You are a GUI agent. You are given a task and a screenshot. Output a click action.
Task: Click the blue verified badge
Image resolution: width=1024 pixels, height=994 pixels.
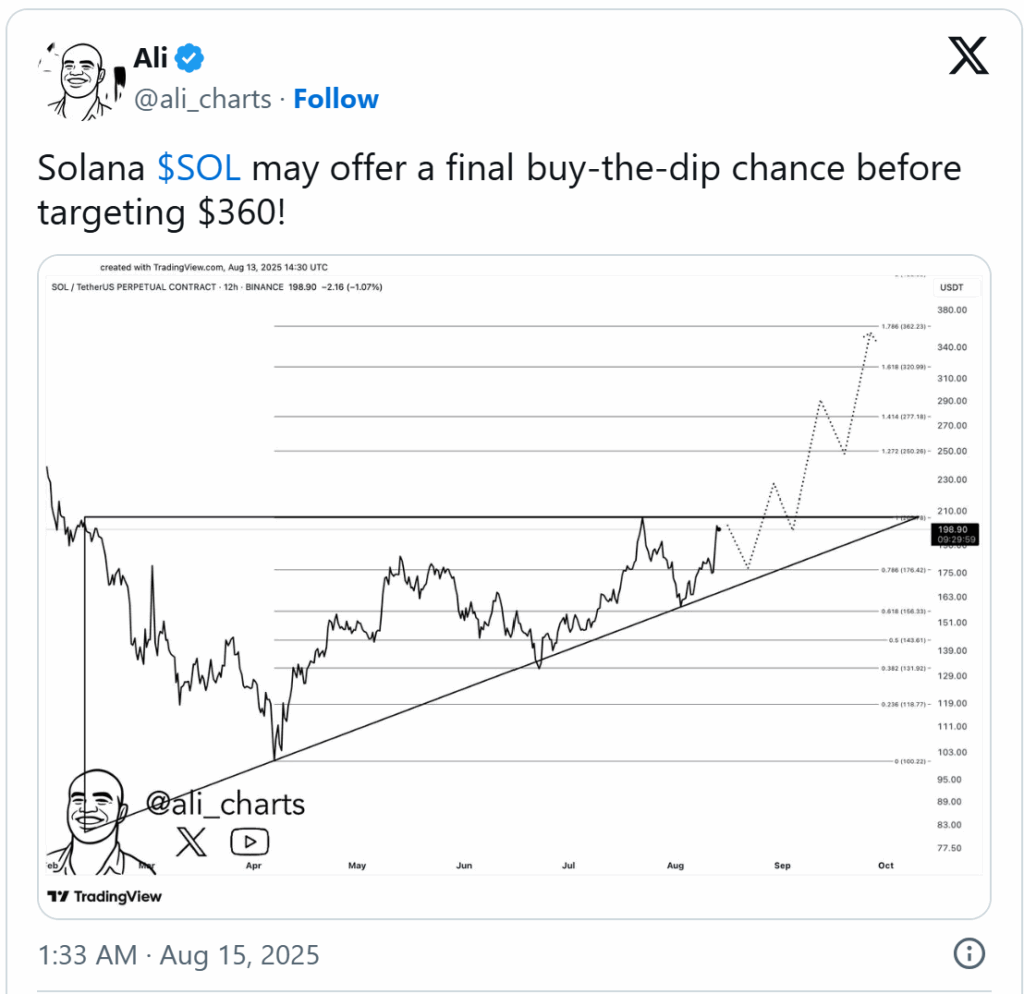pos(190,58)
